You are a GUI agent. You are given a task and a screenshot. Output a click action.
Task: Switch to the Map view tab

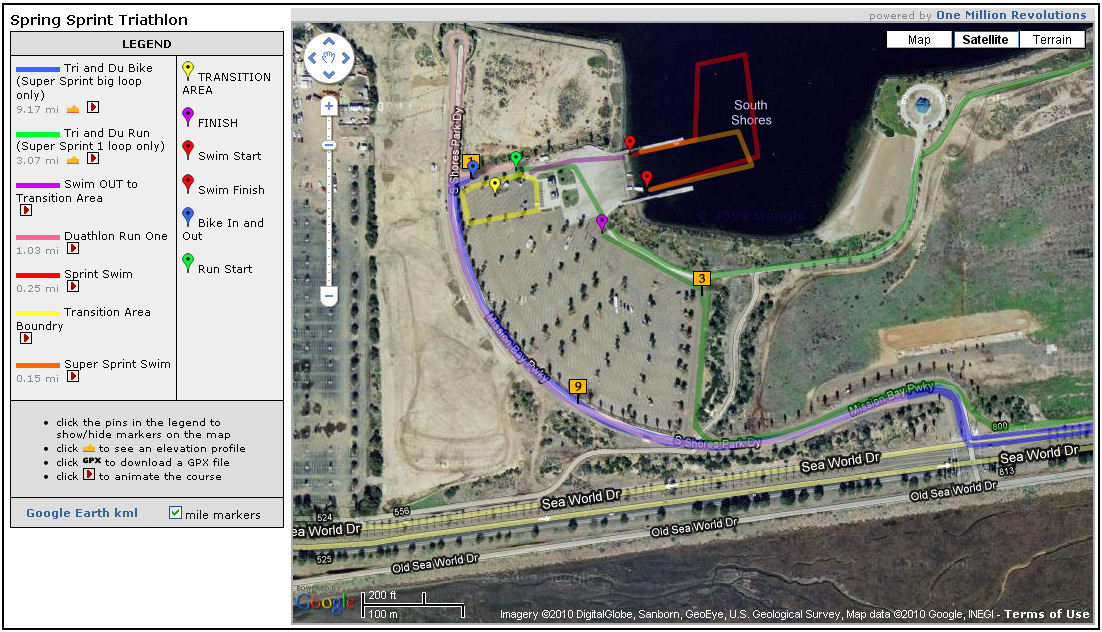point(919,40)
